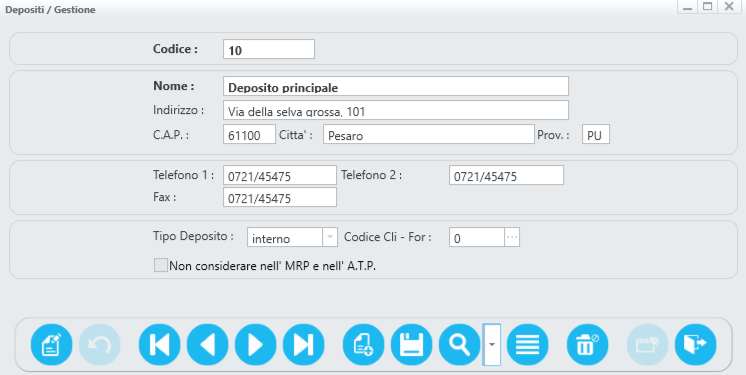Screen dimensions: 746x375
Task: Exit using the door arrow icon
Action: (x=695, y=345)
